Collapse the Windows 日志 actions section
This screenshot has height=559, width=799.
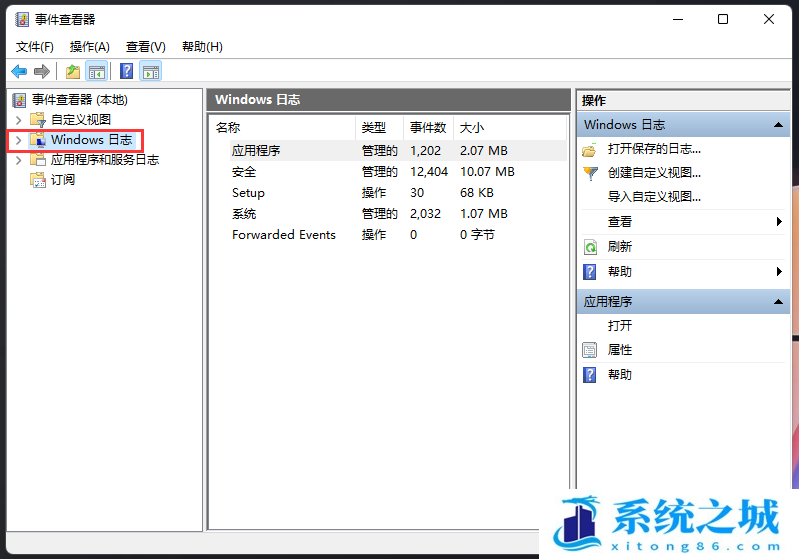pos(778,125)
